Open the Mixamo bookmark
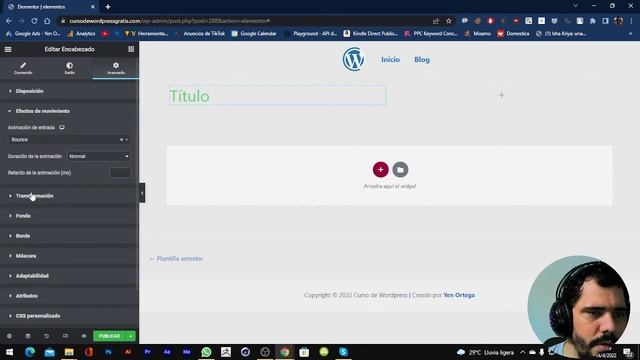The image size is (640, 360). coord(477,33)
